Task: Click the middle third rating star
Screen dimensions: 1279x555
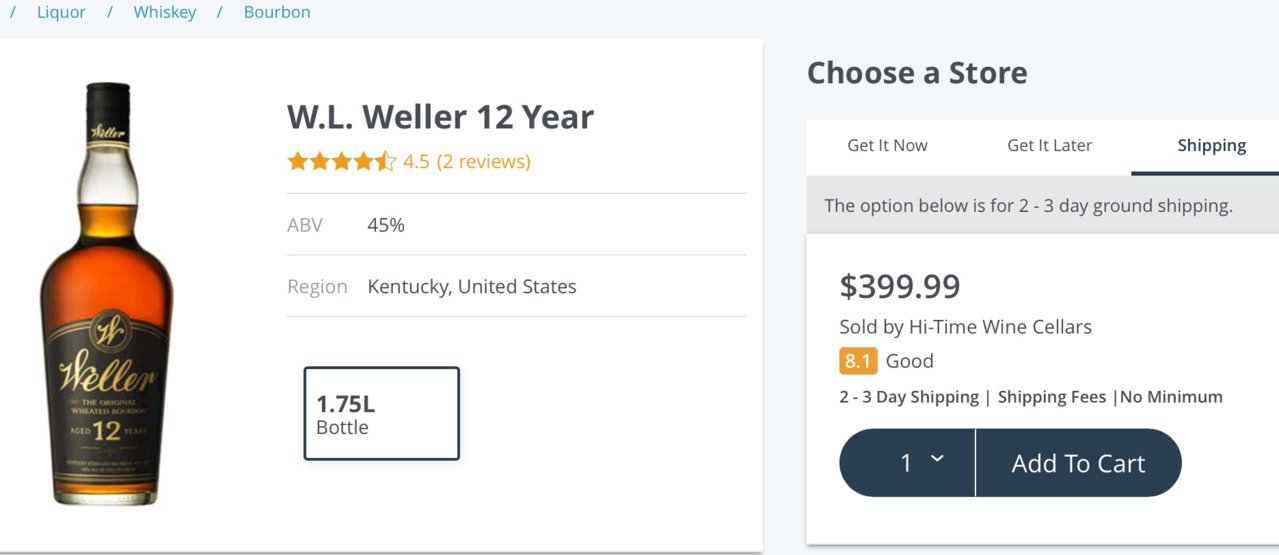Action: [x=342, y=161]
